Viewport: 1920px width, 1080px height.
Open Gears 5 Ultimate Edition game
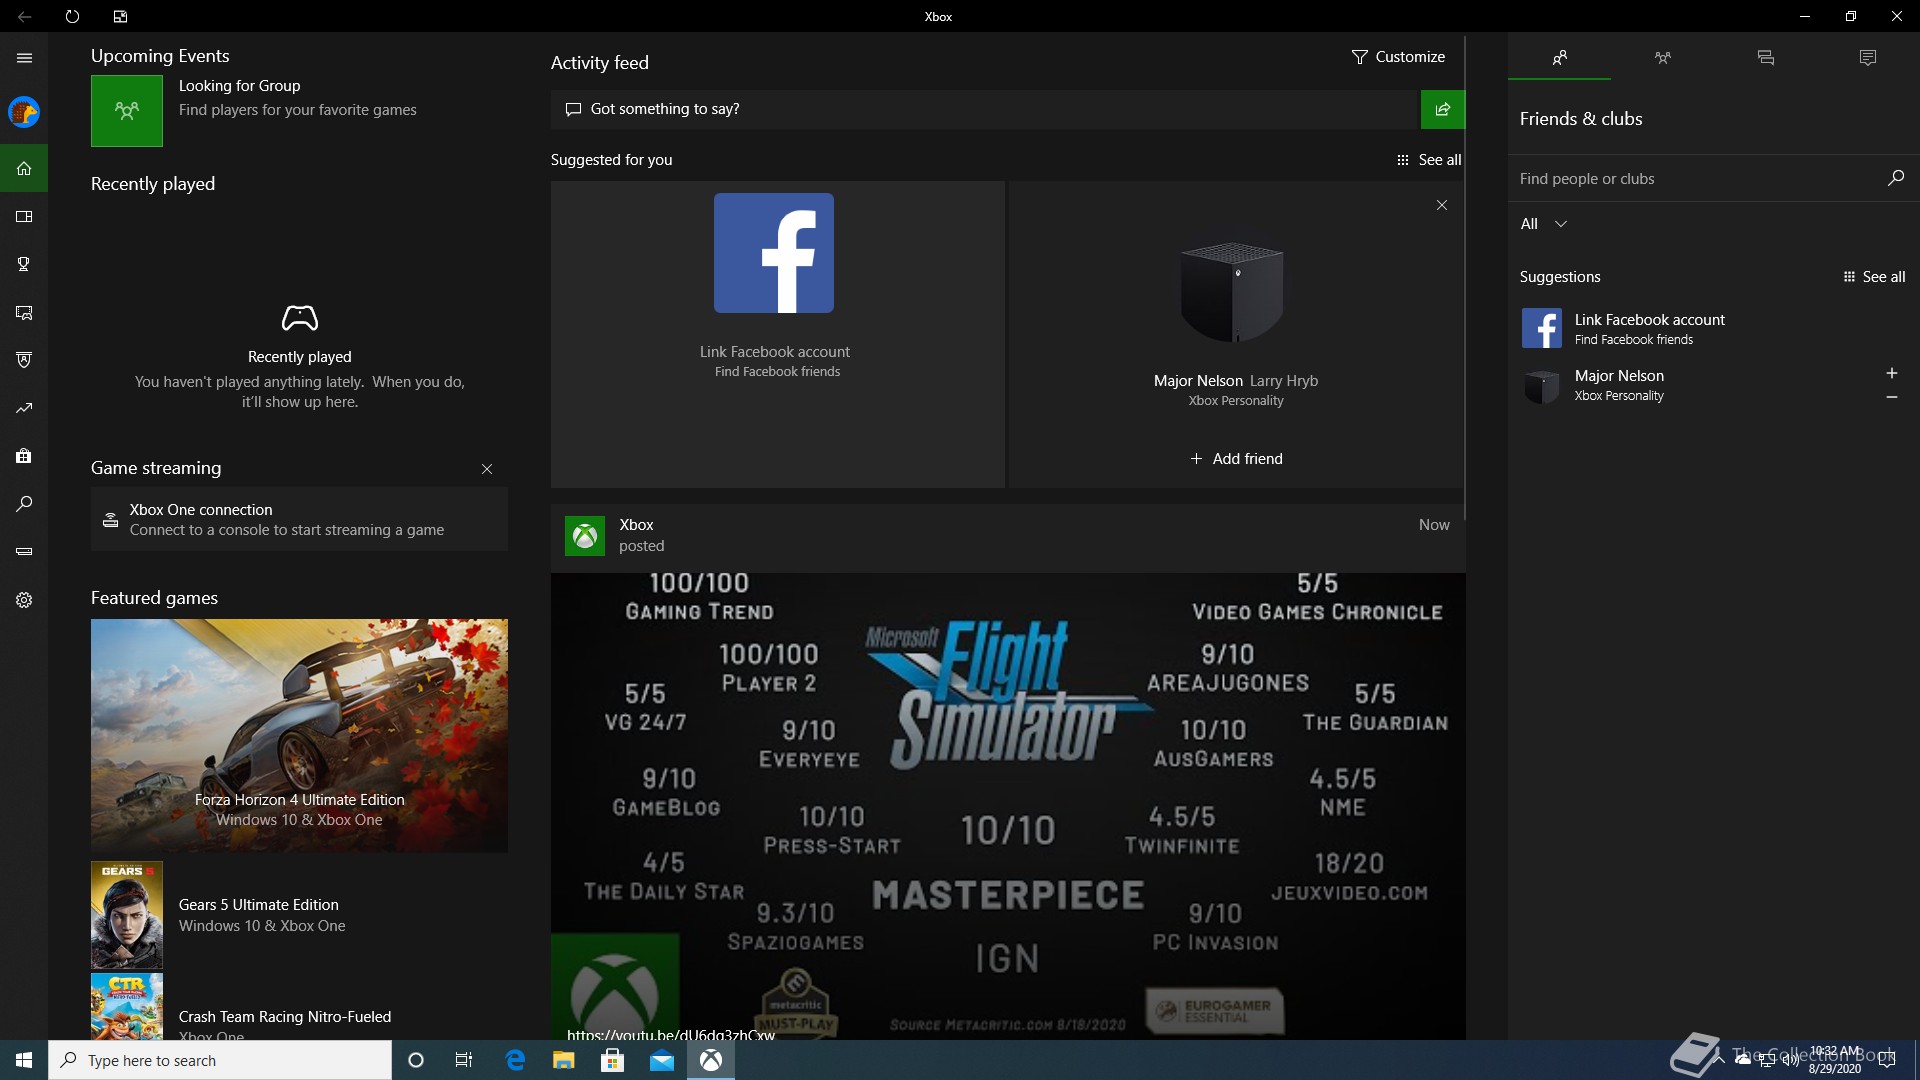coord(299,915)
